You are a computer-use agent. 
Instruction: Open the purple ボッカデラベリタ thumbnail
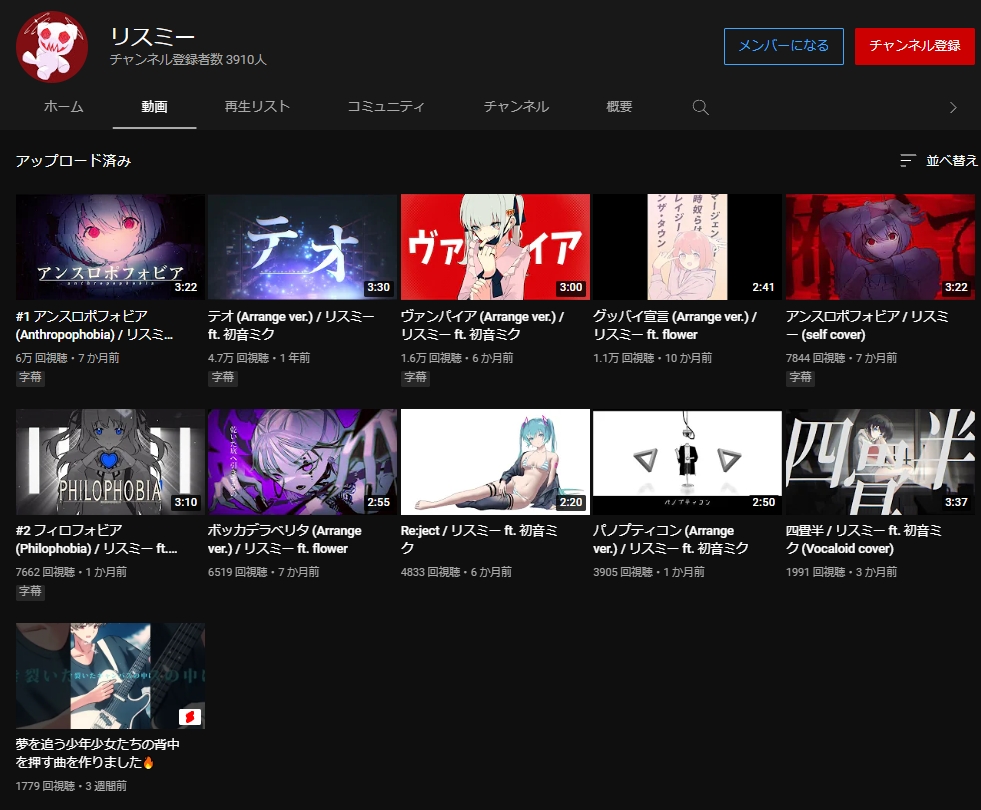coord(302,462)
